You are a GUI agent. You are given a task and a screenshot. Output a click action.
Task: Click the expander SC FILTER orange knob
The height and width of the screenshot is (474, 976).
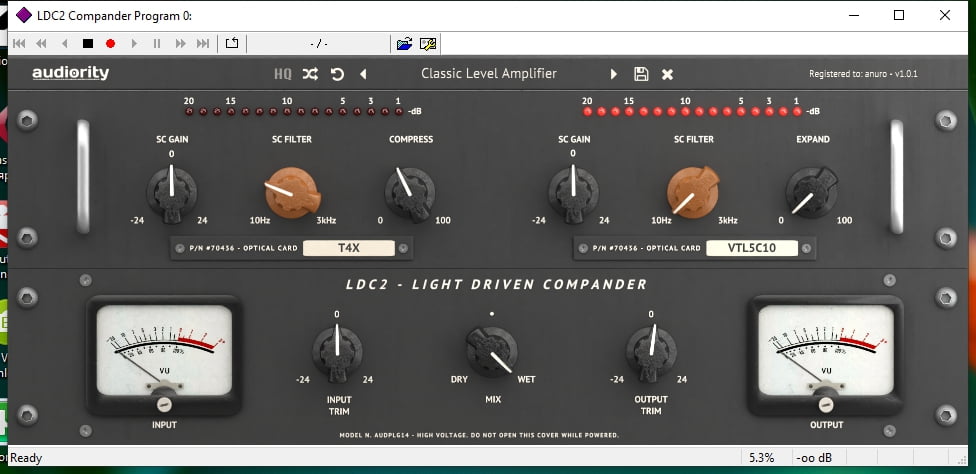[693, 192]
